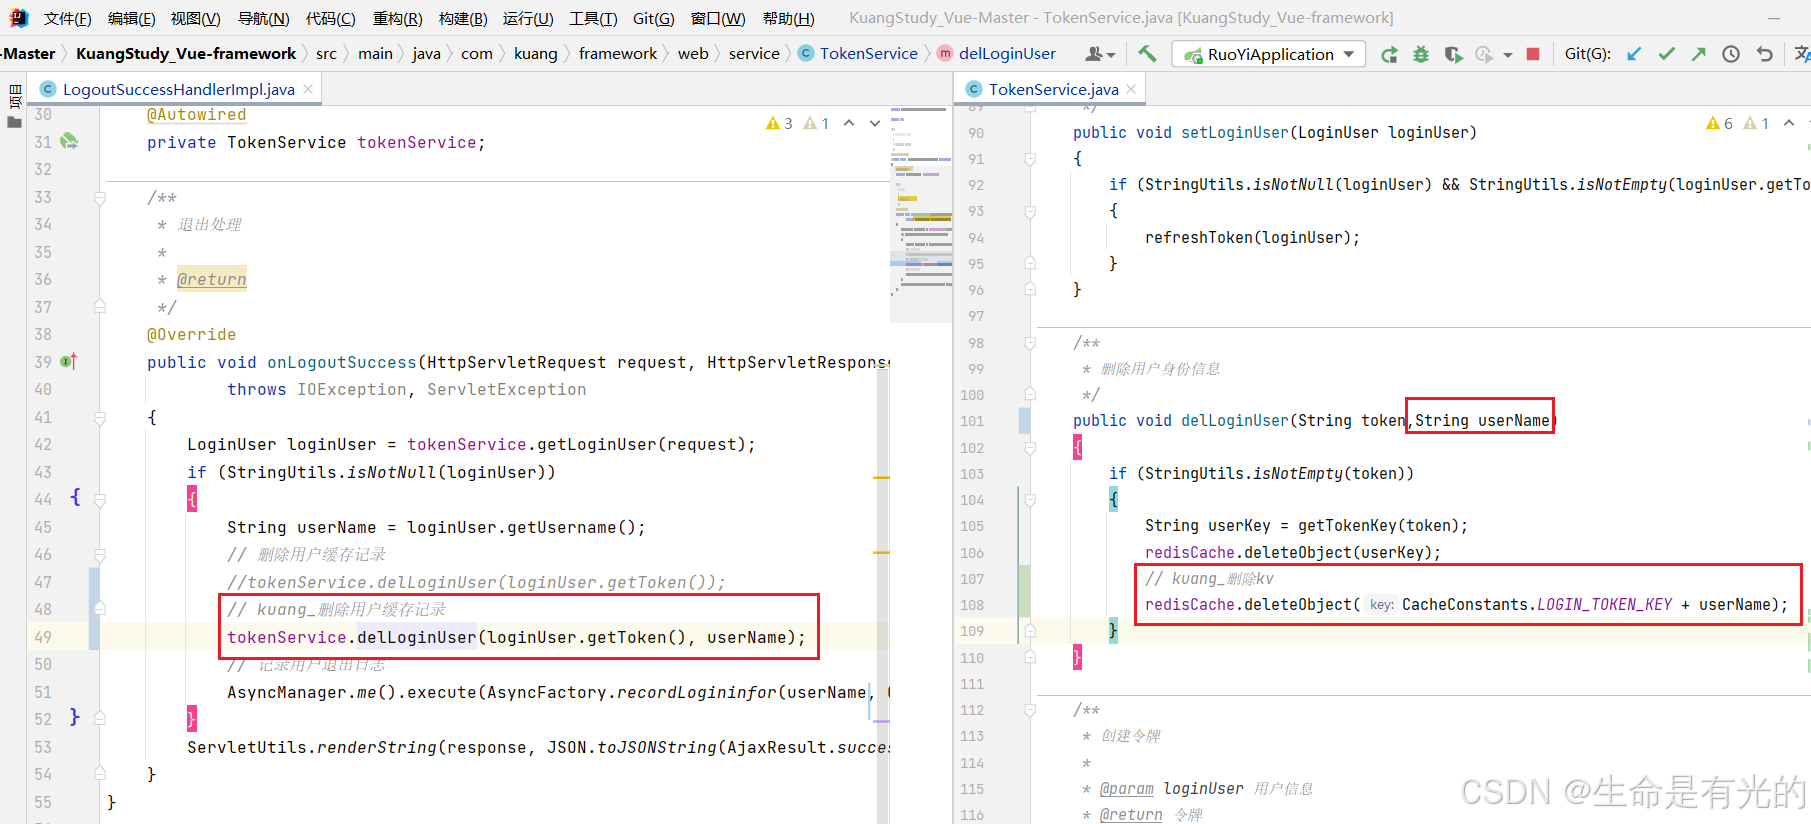Open the 视图(V) menu

tap(195, 18)
